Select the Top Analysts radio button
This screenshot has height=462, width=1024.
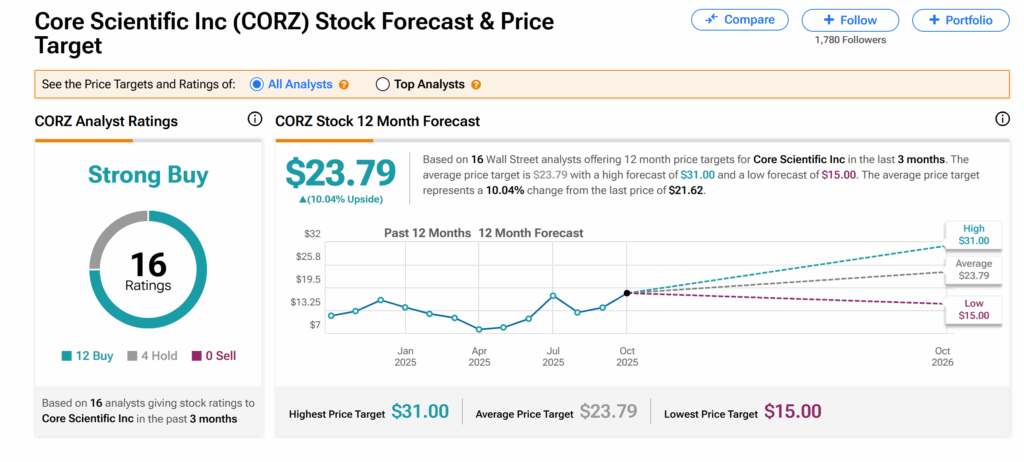tap(382, 85)
